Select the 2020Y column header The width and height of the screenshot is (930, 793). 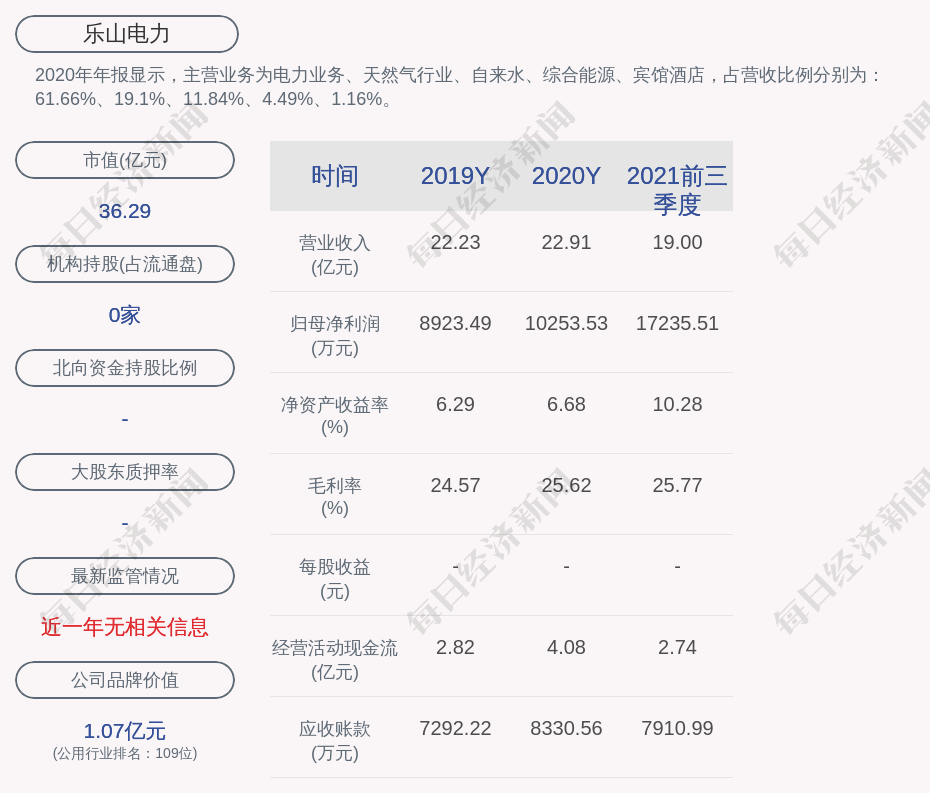566,176
